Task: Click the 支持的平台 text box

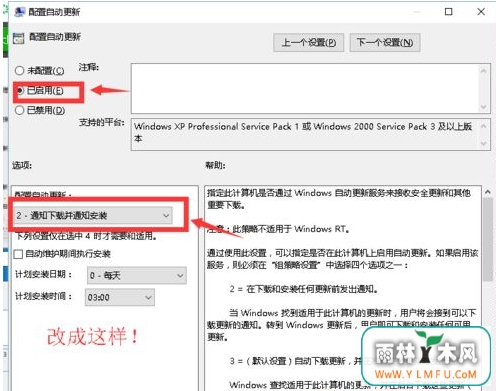Action: (305, 134)
